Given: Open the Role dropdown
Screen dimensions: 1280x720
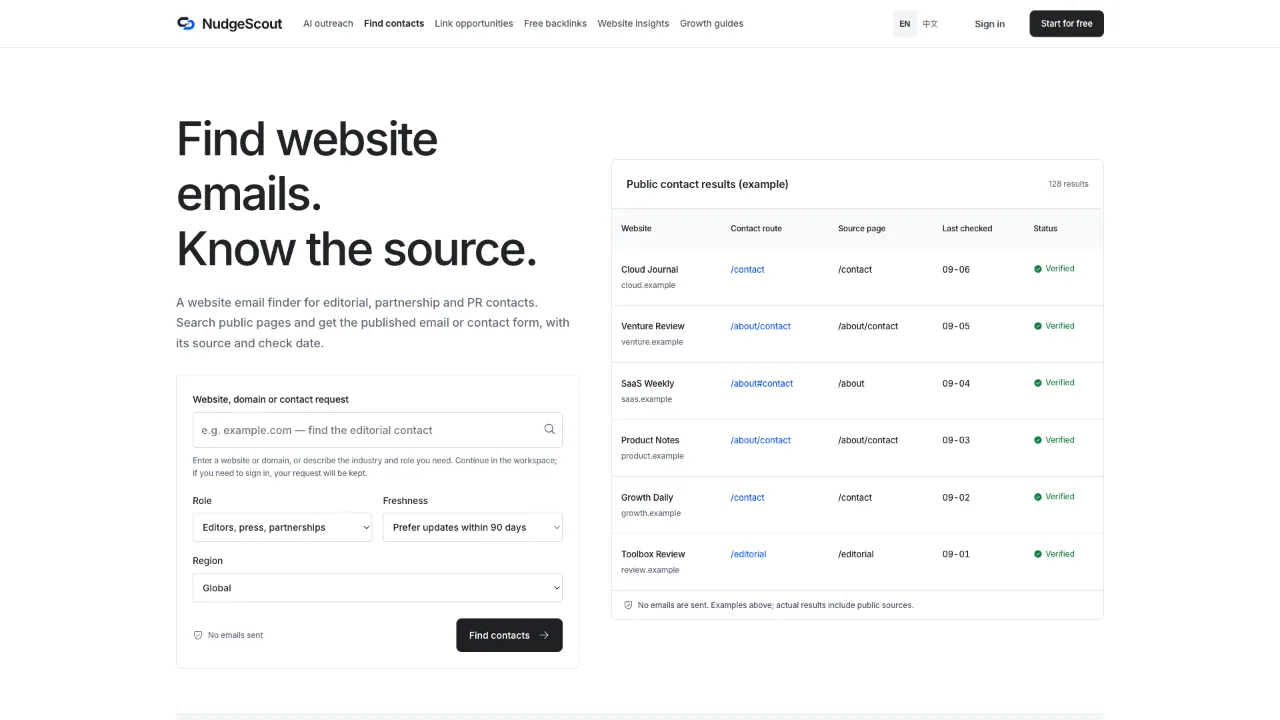Looking at the screenshot, I should 282,527.
